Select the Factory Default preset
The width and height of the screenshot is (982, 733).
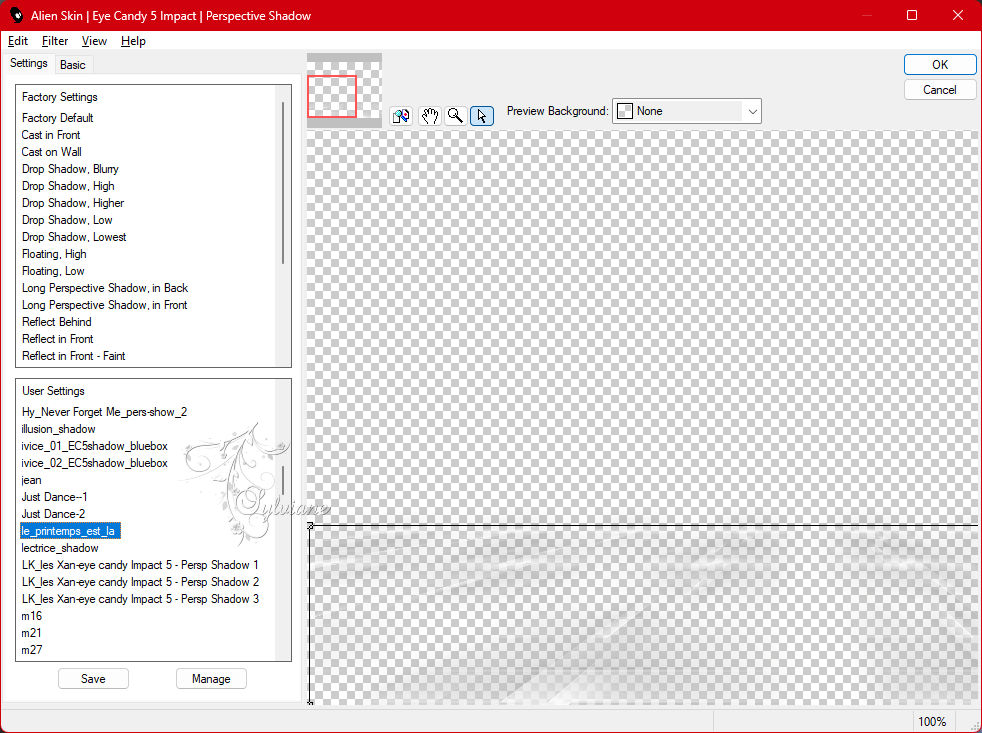click(58, 118)
